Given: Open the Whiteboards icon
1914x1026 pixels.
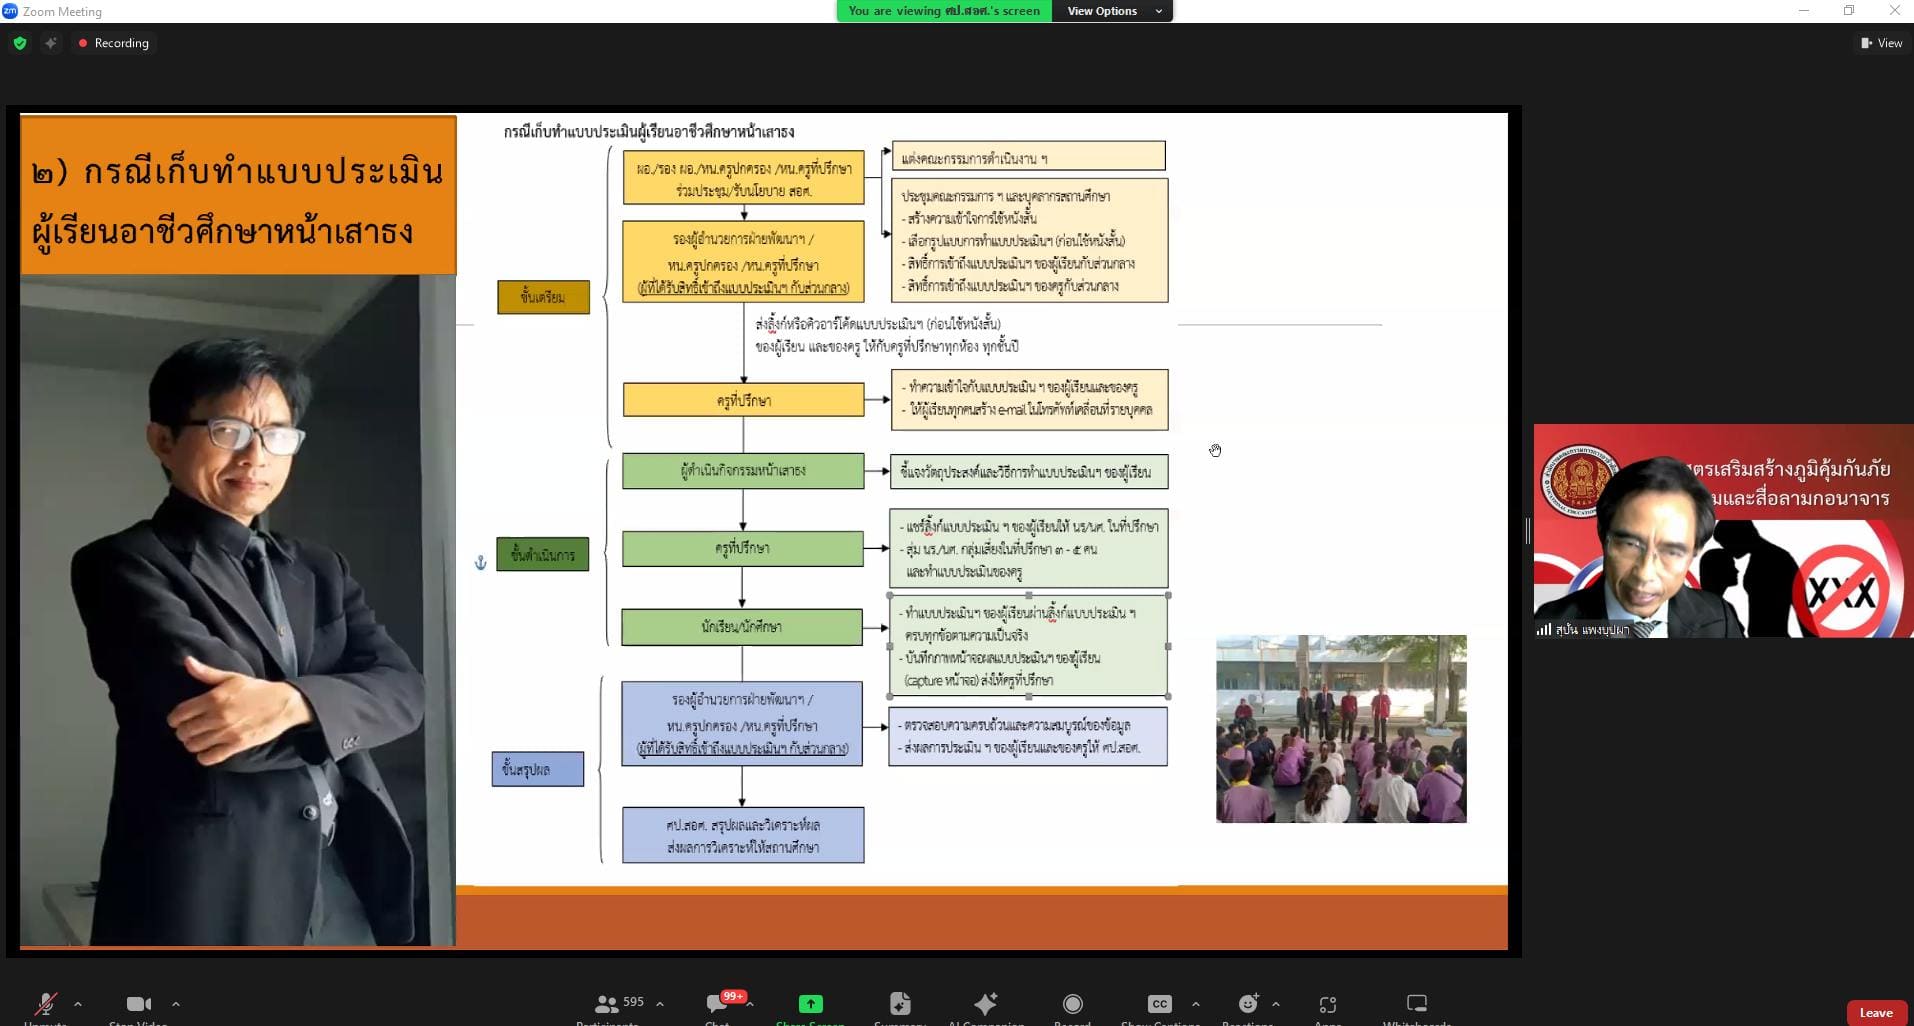Looking at the screenshot, I should (1416, 1004).
